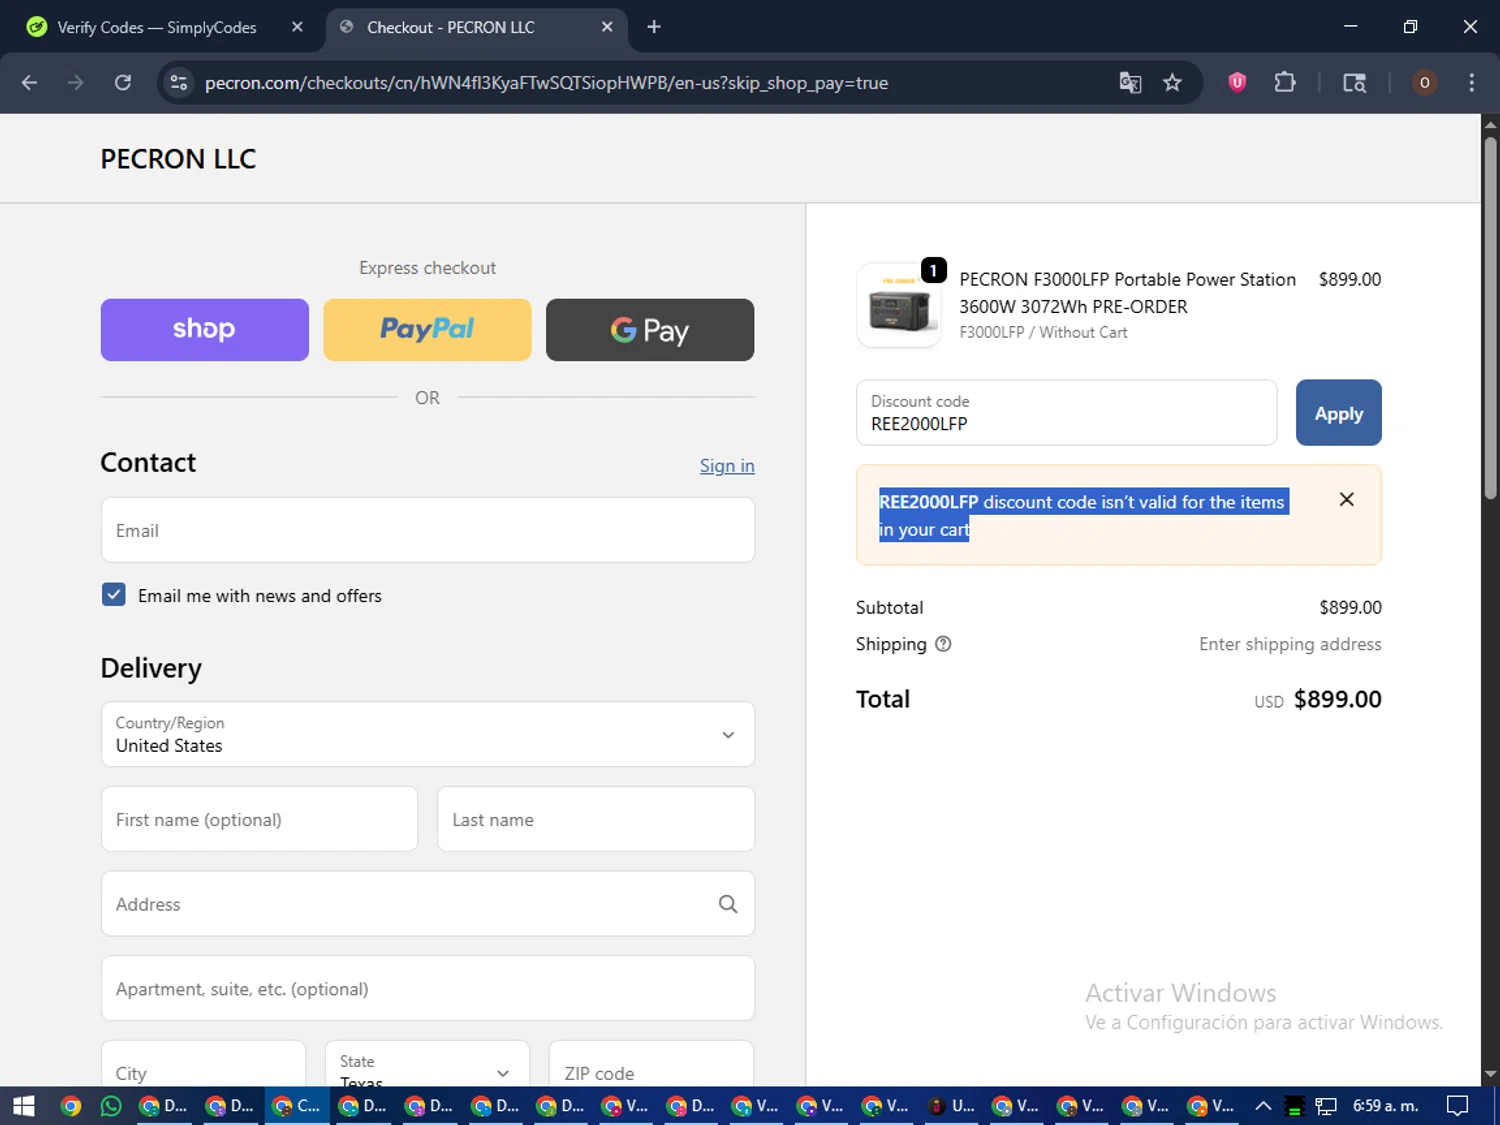Click the Enter shipping address text

click(1290, 644)
